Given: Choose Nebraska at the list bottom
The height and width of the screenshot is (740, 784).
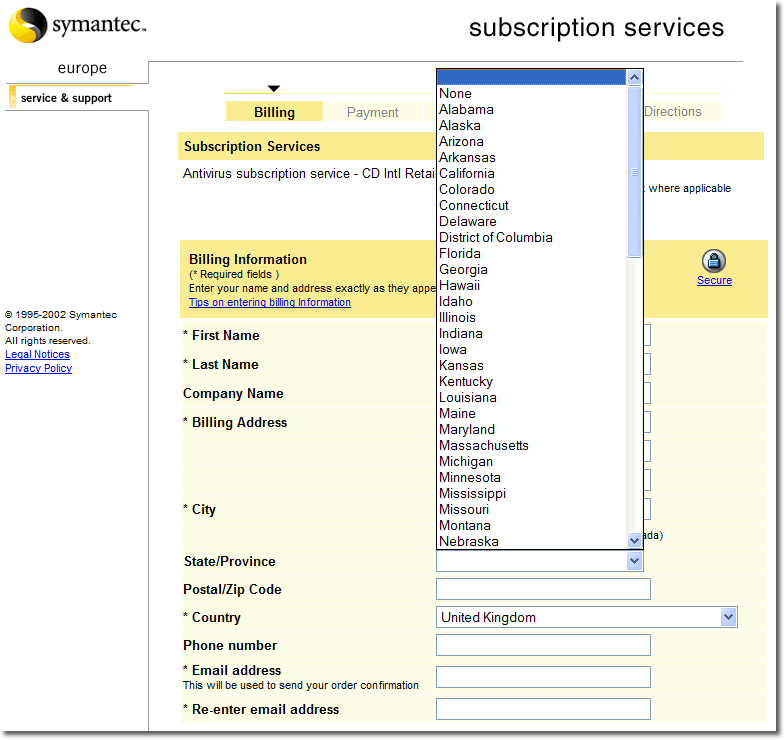Looking at the screenshot, I should [469, 541].
